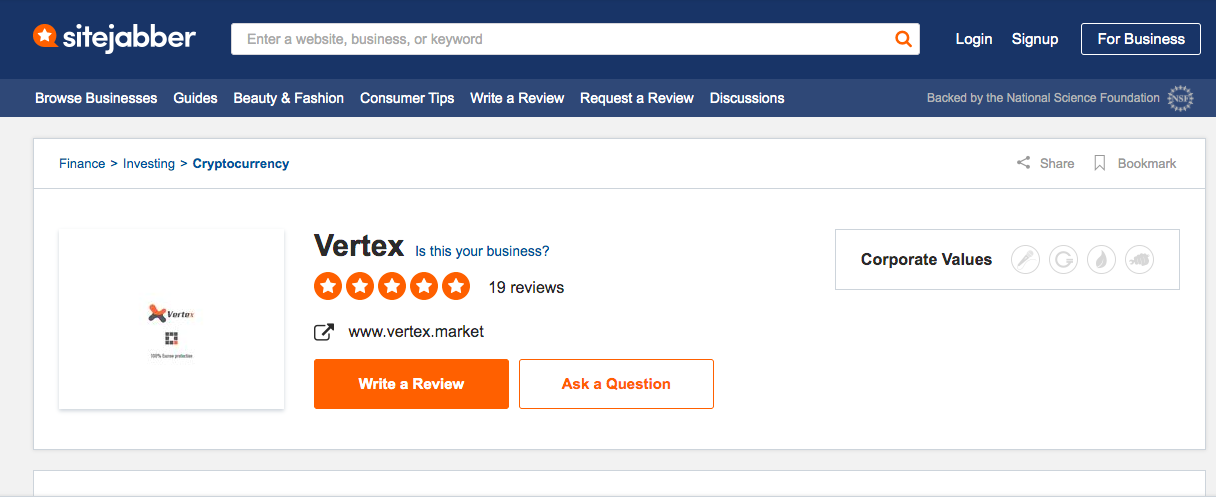The height and width of the screenshot is (500, 1216).
Task: Open the Beauty & Fashion menu
Action: click(289, 98)
